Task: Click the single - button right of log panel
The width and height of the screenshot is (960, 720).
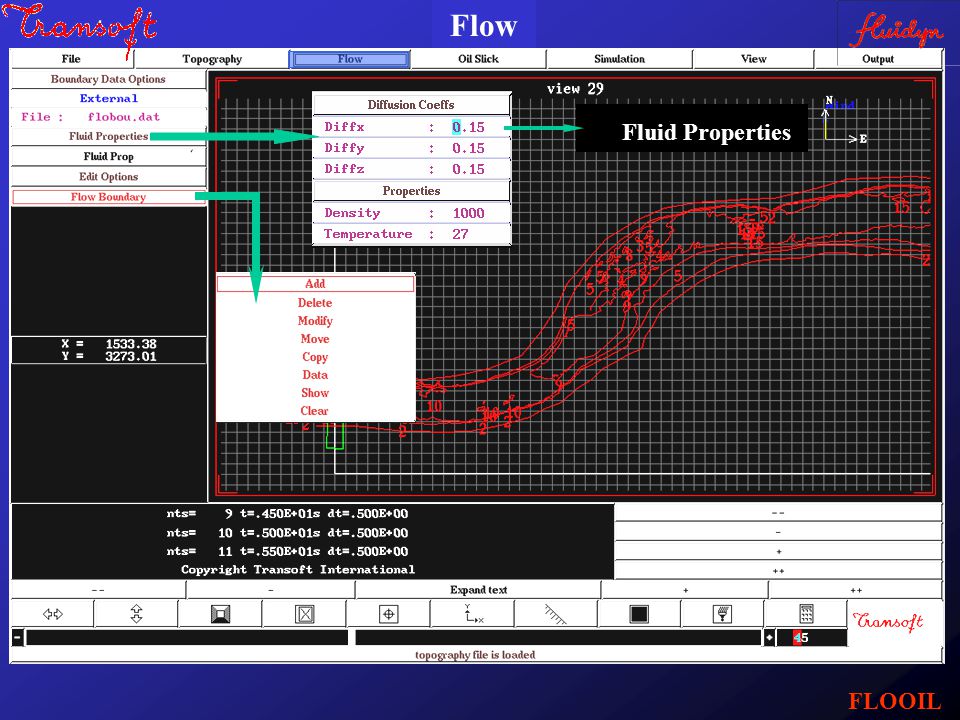Action: 778,532
